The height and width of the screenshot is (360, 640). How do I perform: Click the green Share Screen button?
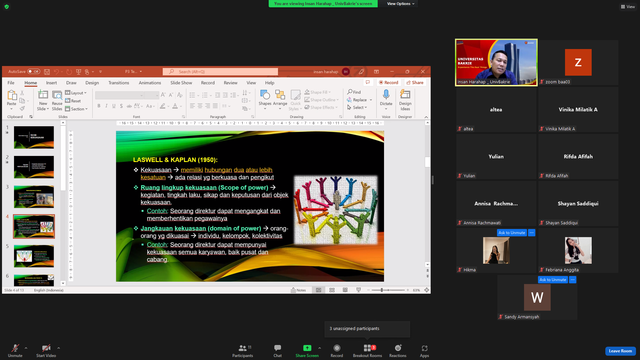[x=307, y=350]
